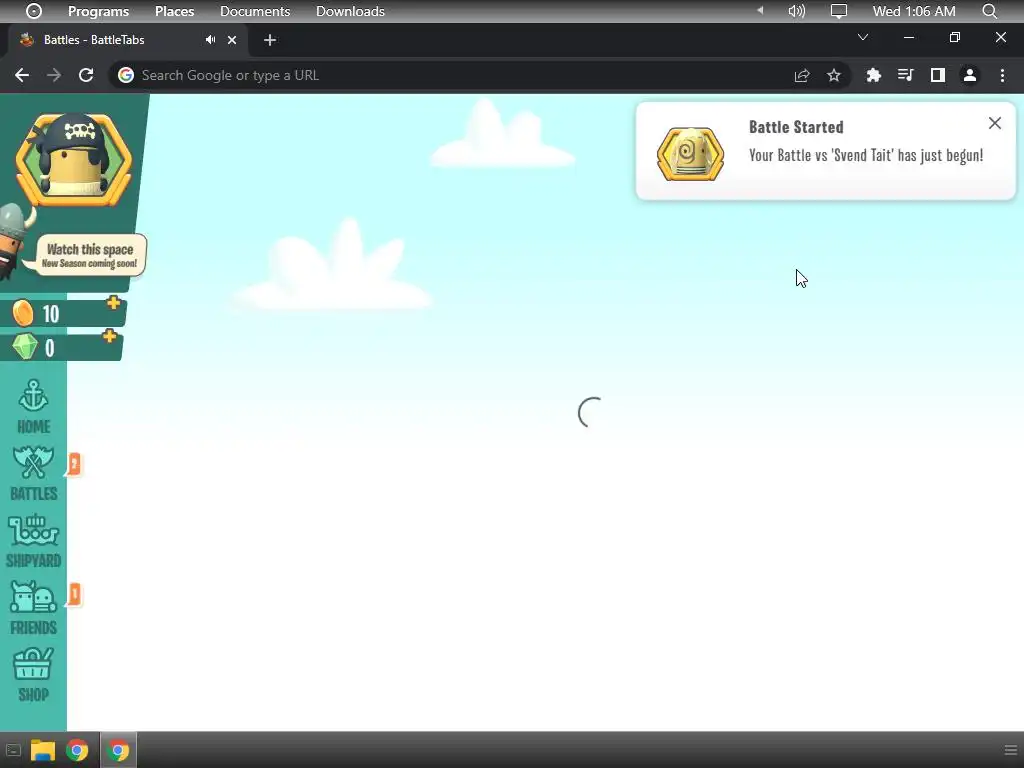
Task: Open the first Chrome icon in taskbar
Action: click(77, 750)
